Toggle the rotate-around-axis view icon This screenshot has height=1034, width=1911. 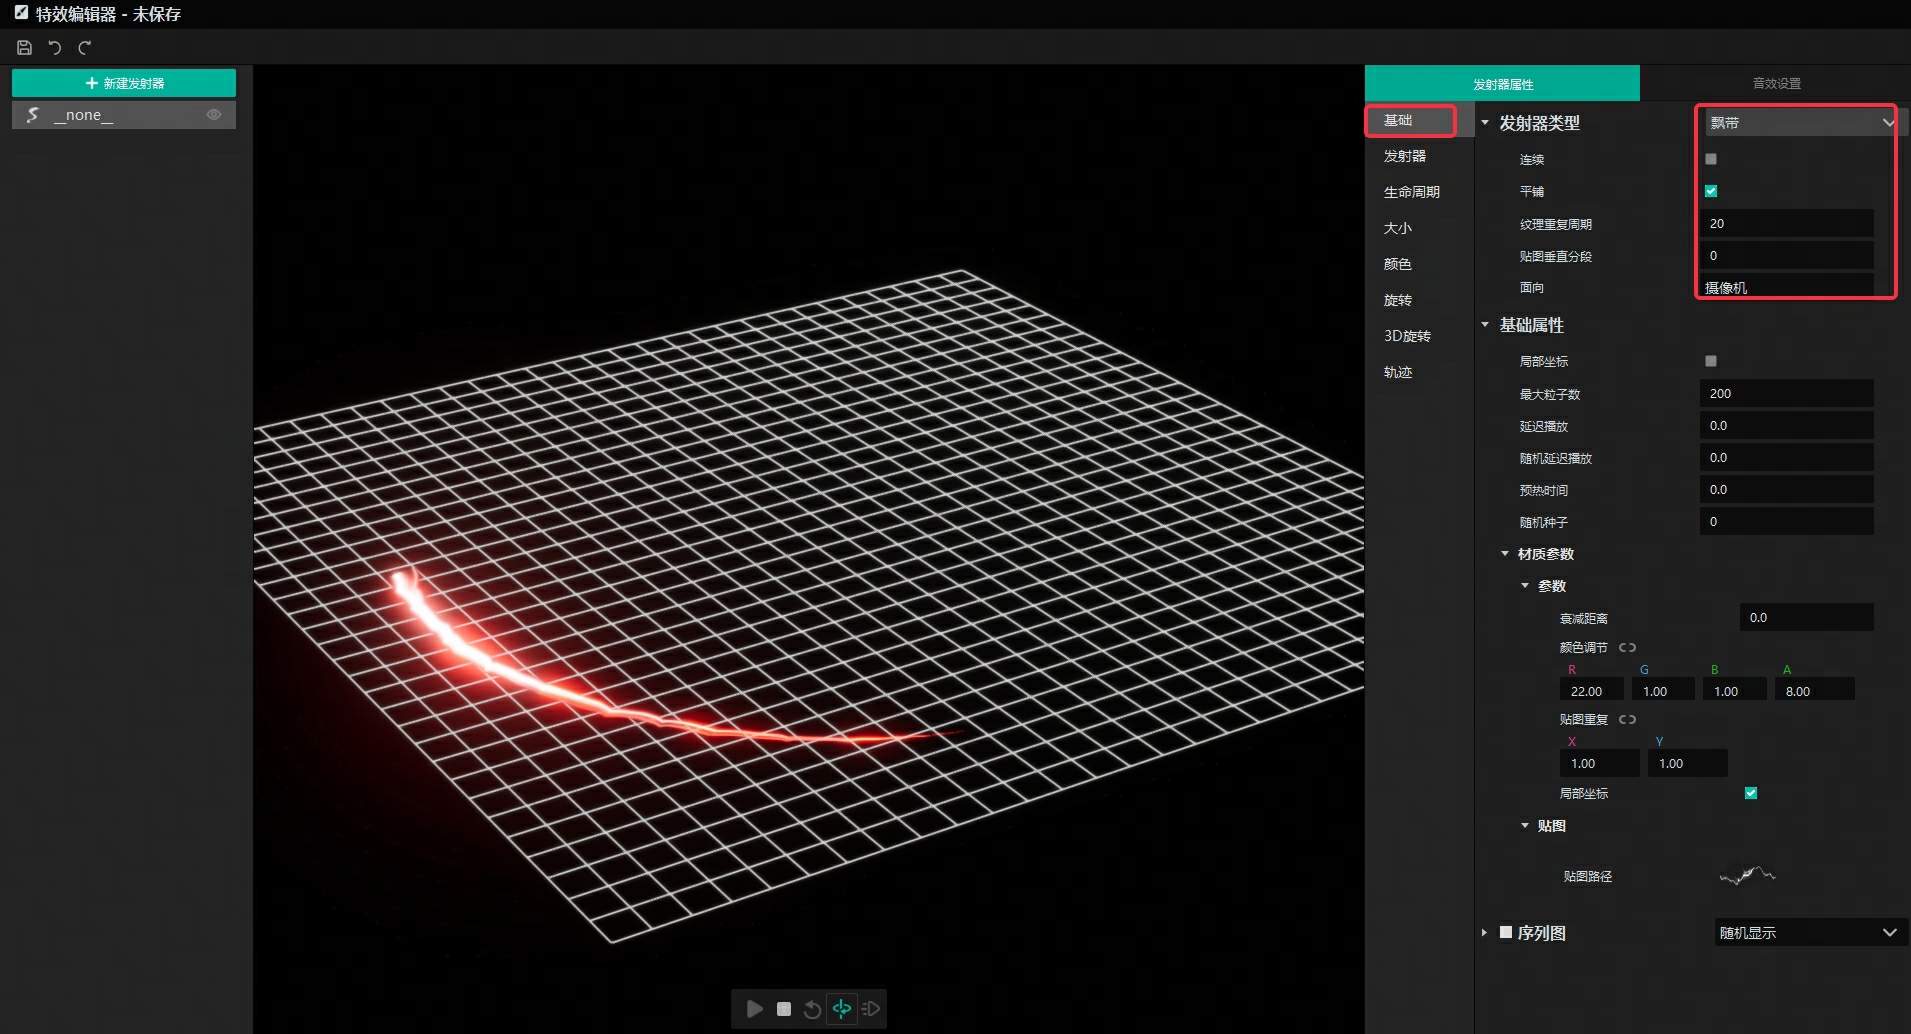(x=842, y=1009)
